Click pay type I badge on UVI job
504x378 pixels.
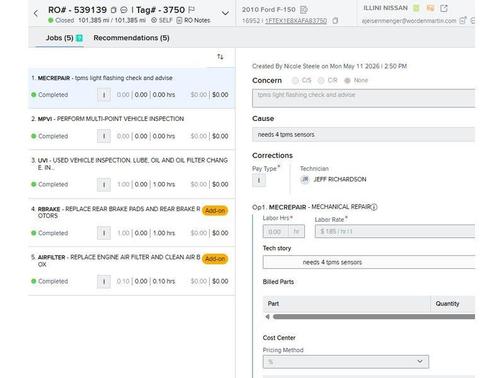tap(104, 184)
